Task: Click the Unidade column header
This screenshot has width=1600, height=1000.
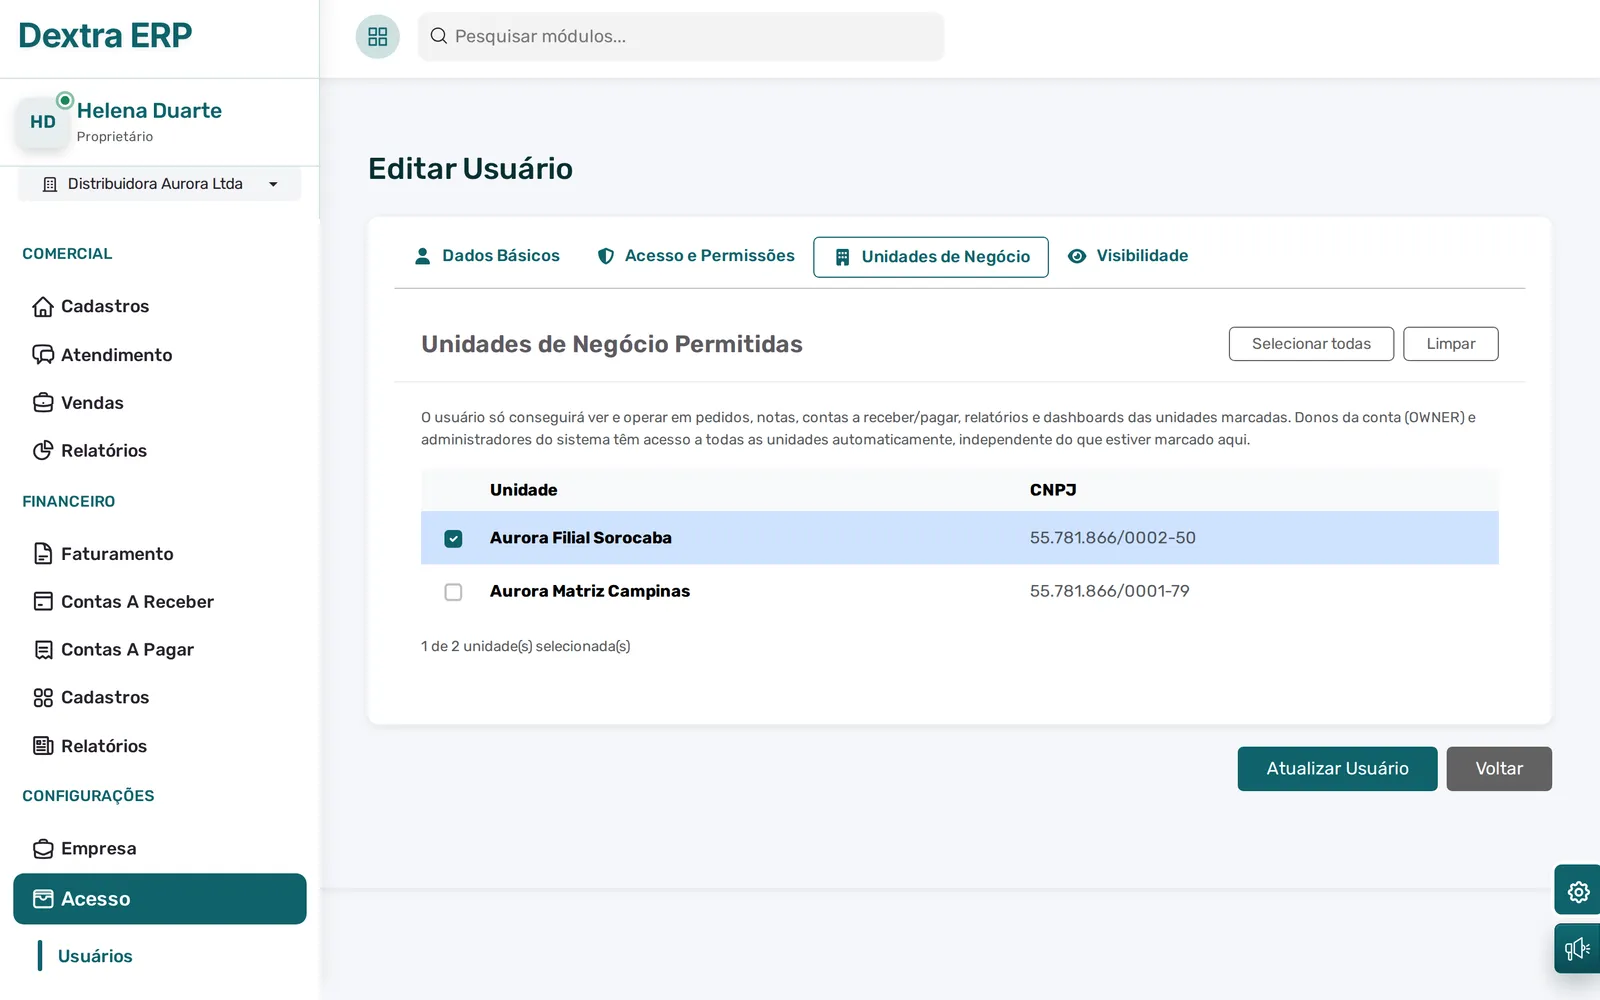Action: [523, 490]
